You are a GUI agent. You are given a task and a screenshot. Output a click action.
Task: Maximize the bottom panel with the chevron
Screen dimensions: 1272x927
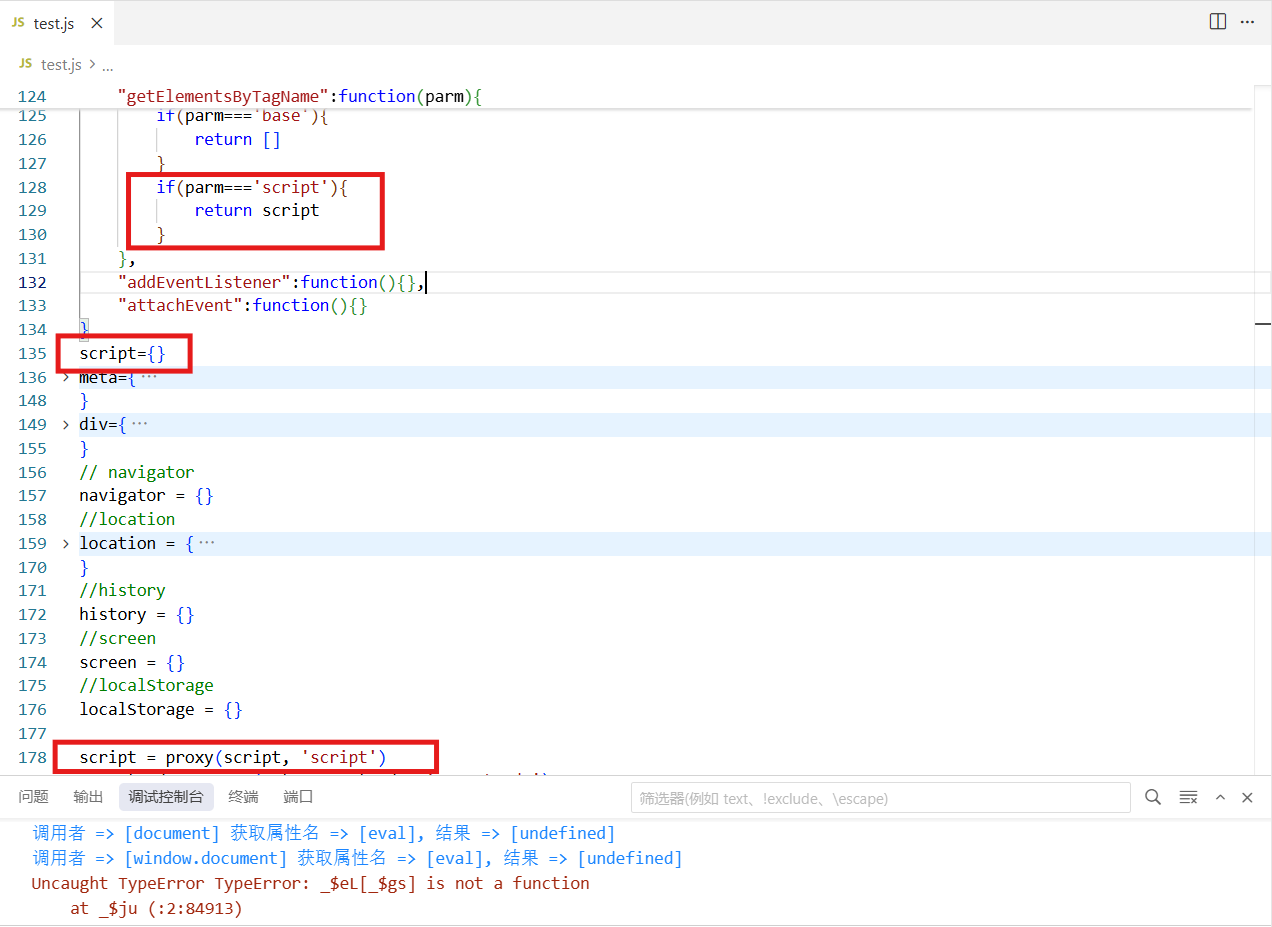click(x=1220, y=797)
